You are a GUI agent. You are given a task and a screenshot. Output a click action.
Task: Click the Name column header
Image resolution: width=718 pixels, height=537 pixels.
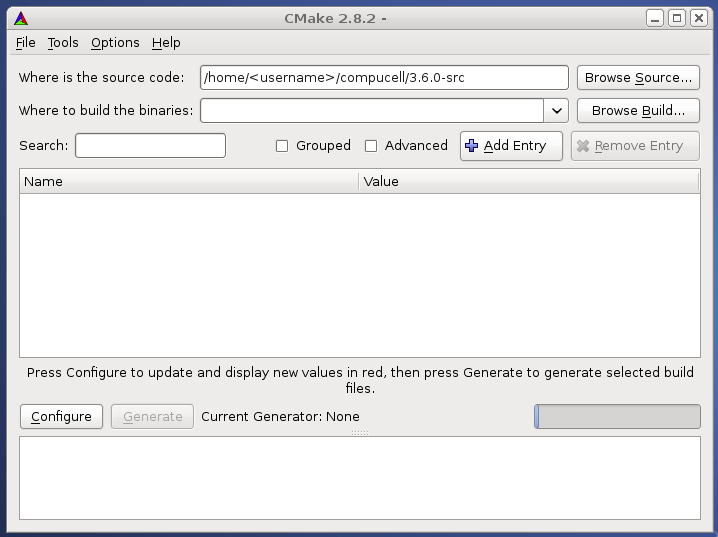[189, 181]
